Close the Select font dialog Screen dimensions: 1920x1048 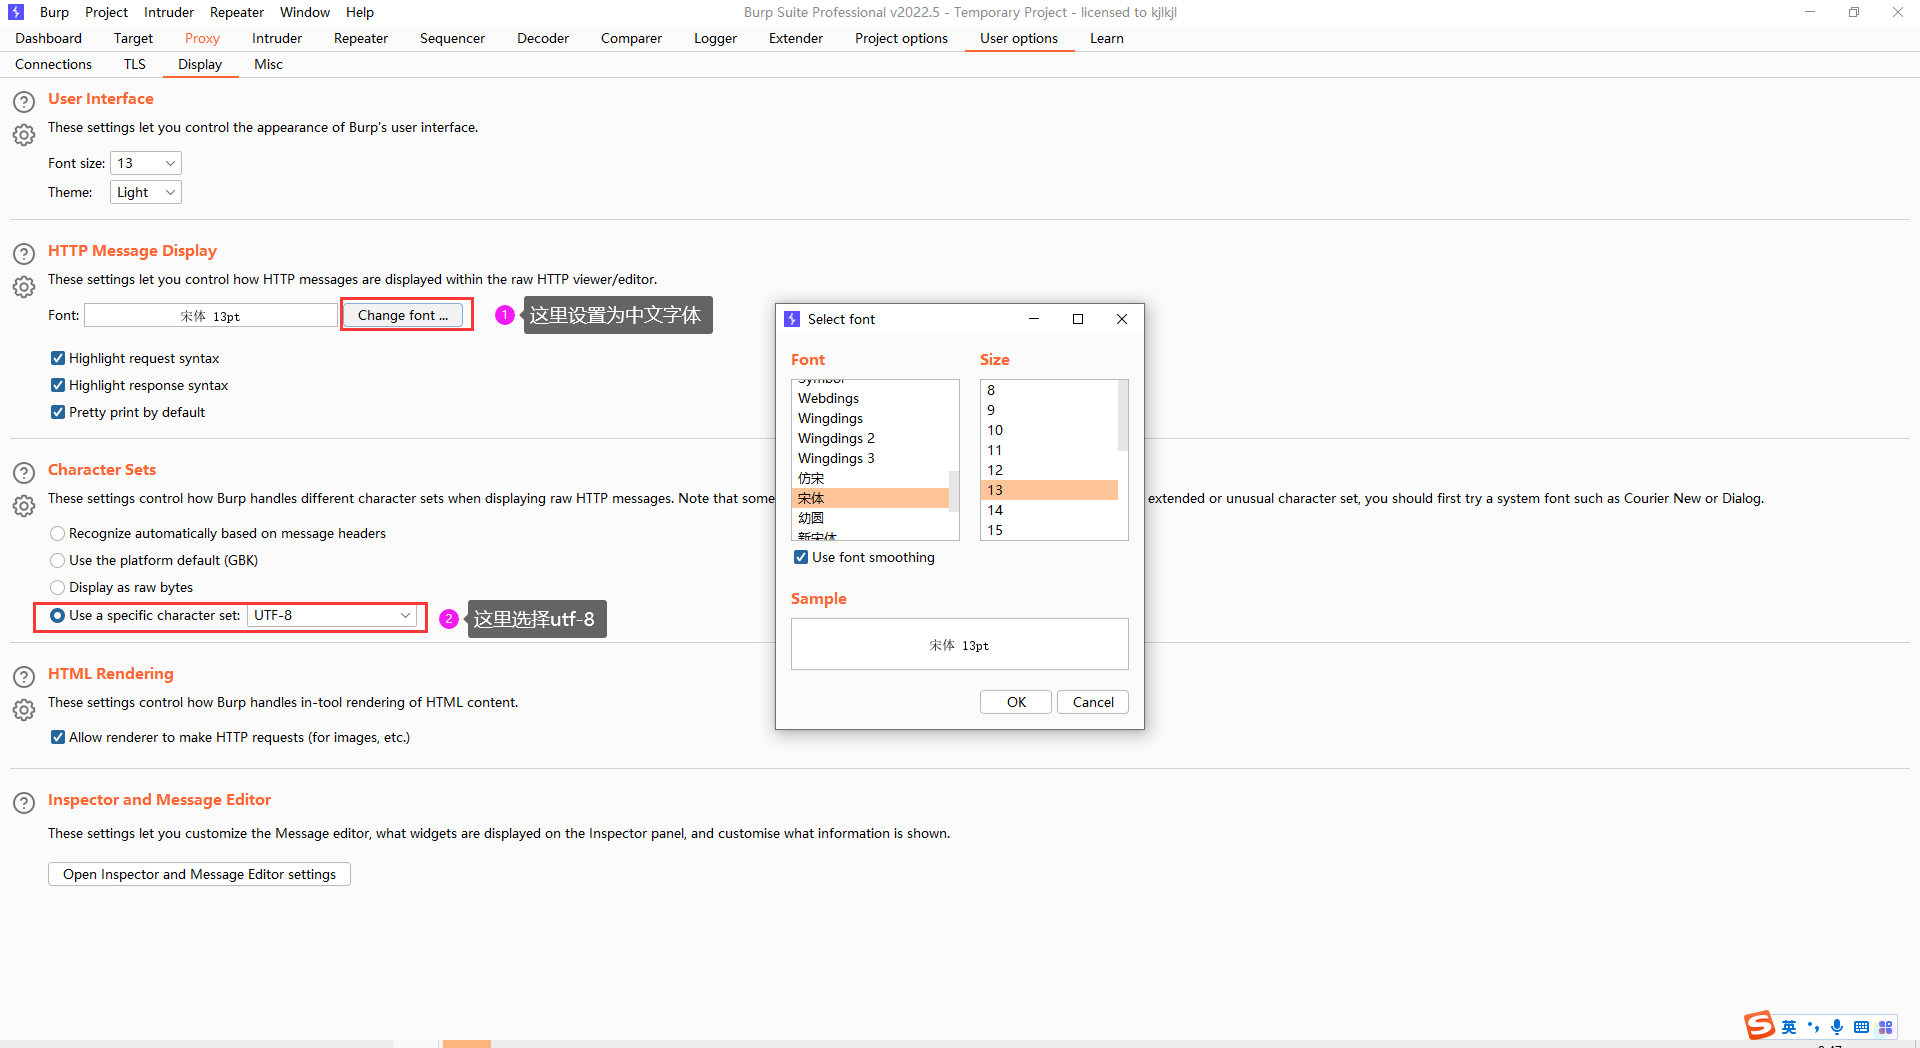point(1122,319)
